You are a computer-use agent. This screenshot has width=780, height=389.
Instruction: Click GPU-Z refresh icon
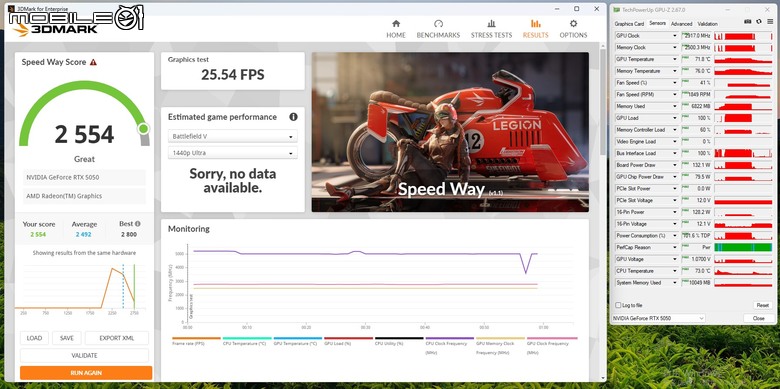758,22
